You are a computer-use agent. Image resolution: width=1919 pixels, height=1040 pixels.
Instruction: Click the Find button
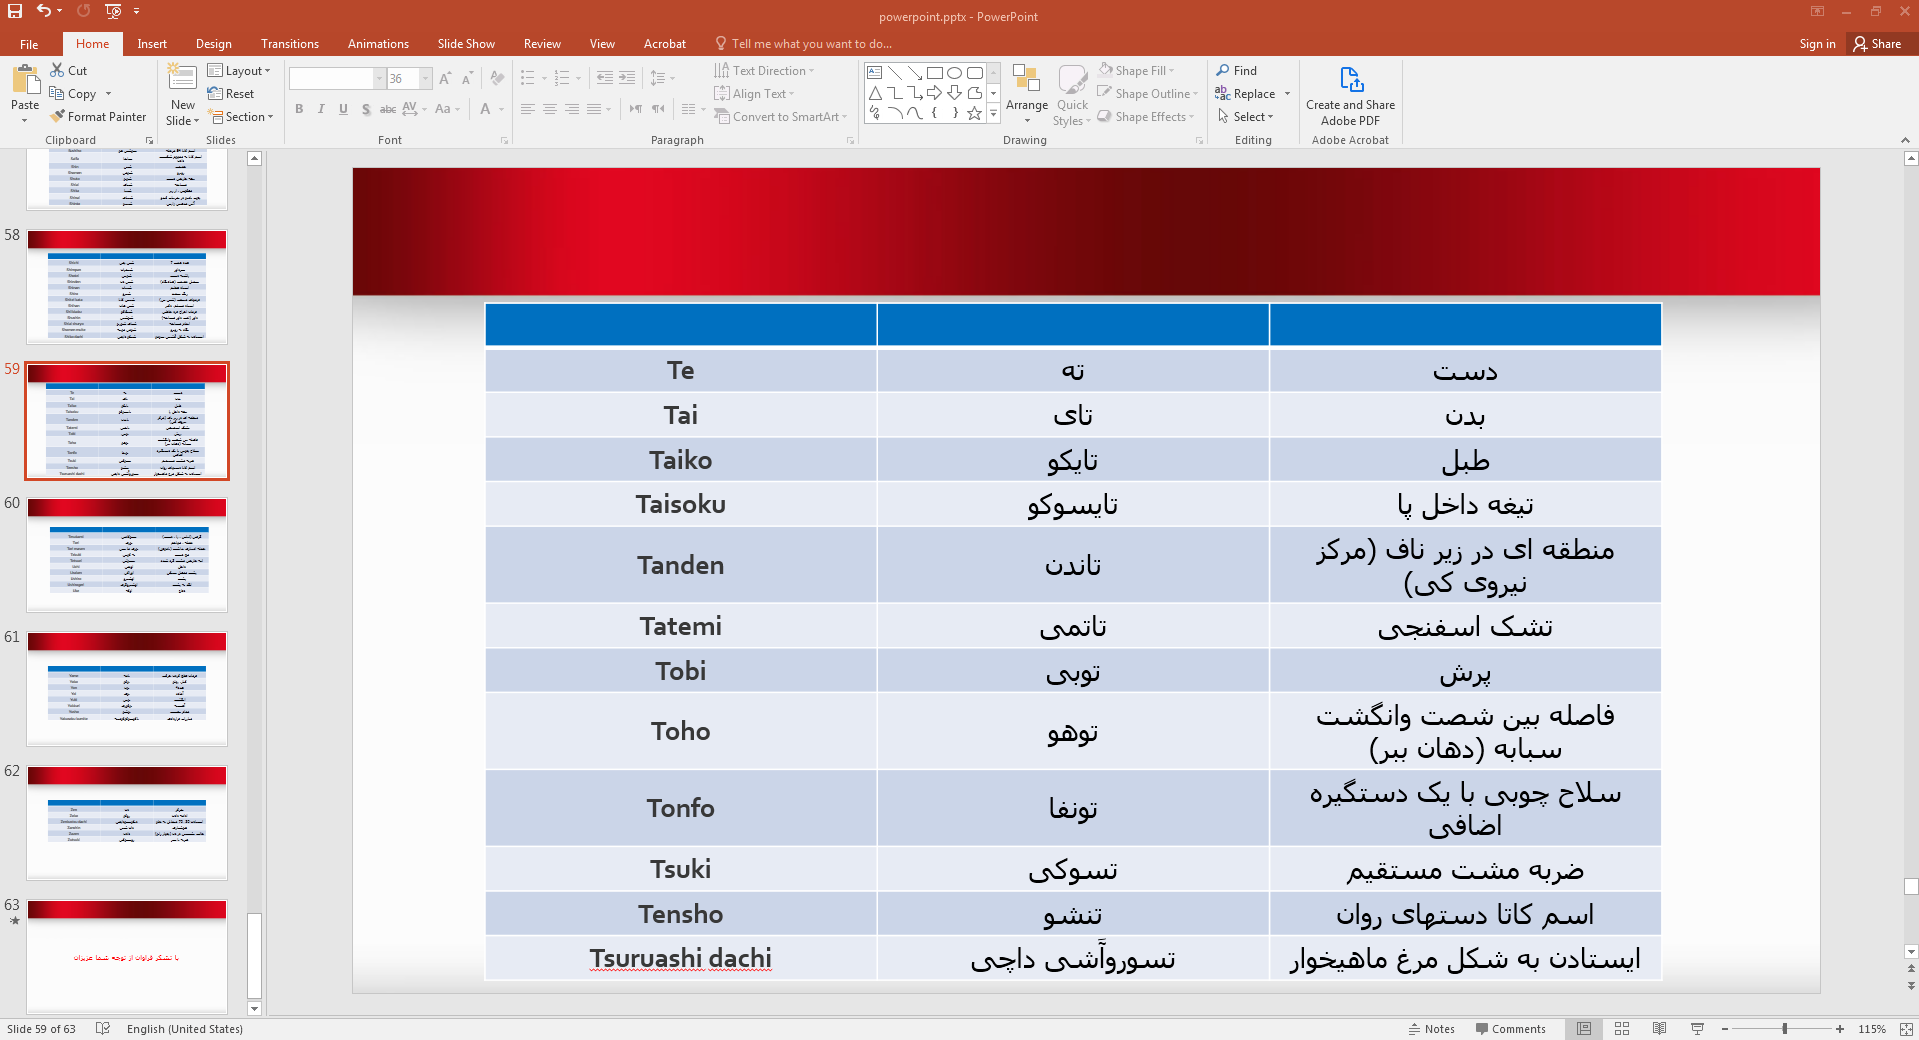click(x=1236, y=71)
